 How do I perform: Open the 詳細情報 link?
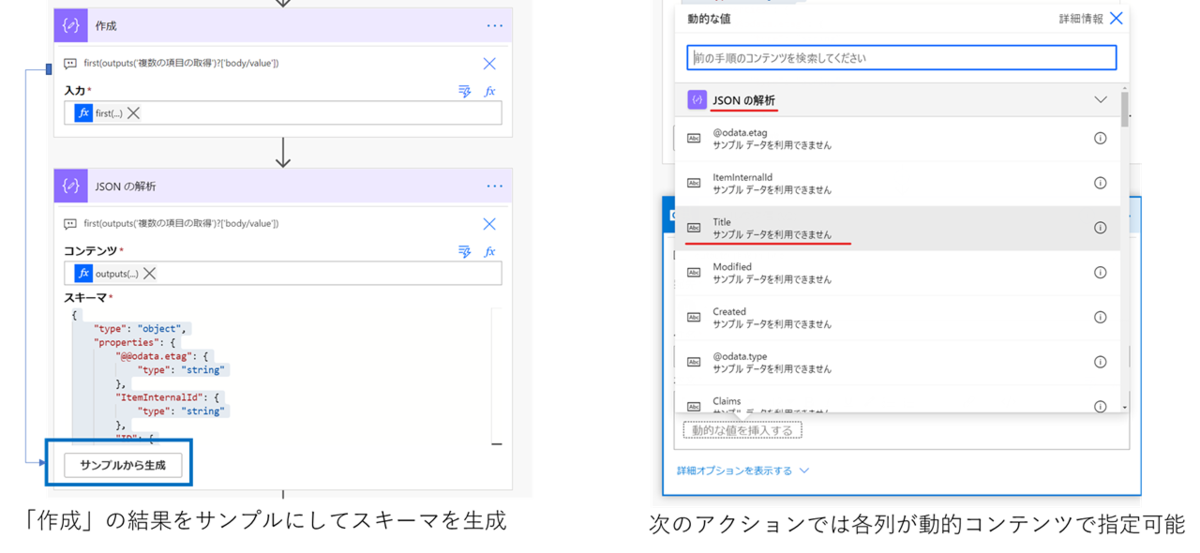[x=1081, y=18]
